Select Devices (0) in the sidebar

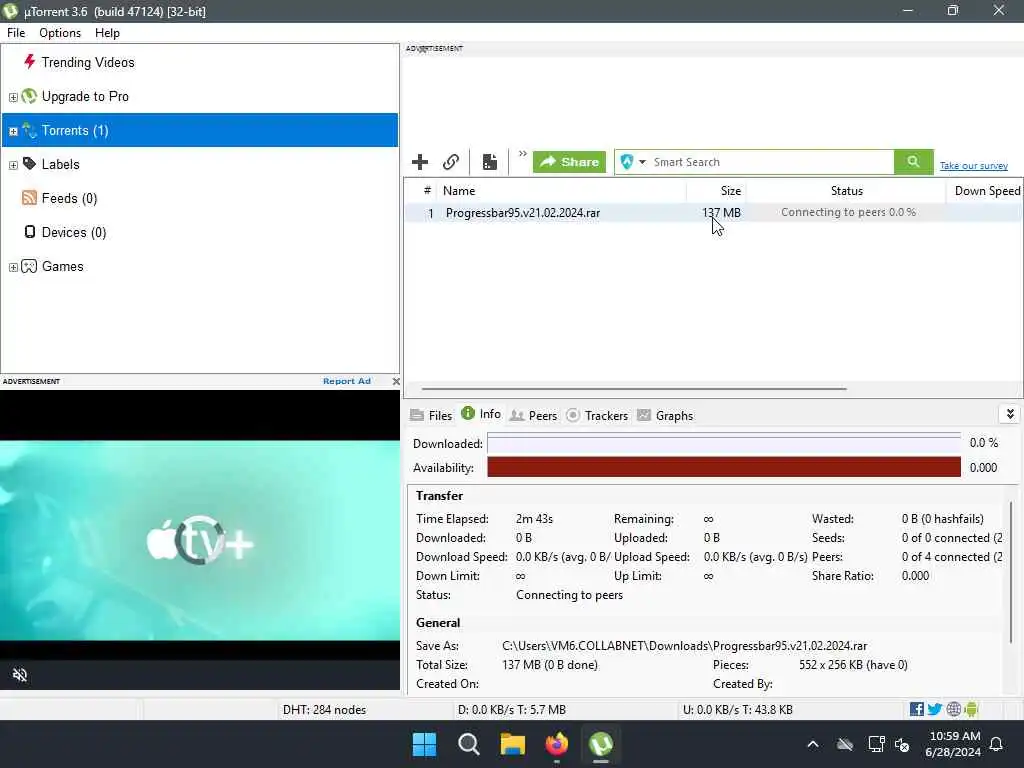coord(73,232)
